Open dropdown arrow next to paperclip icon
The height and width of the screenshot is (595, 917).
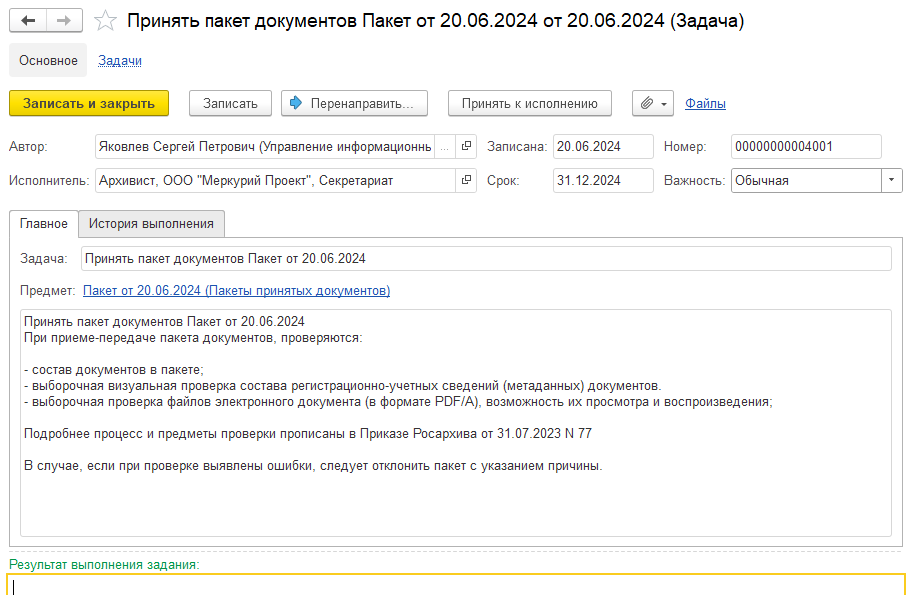[x=664, y=104]
